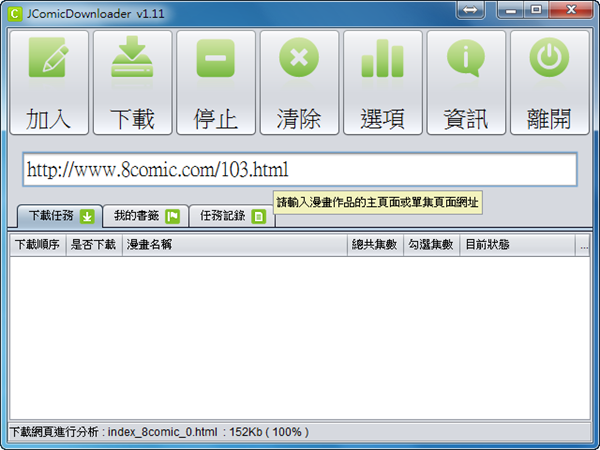Sort by the 漫畫名稱 column header
Screen dimensions: 600x450
235,245
